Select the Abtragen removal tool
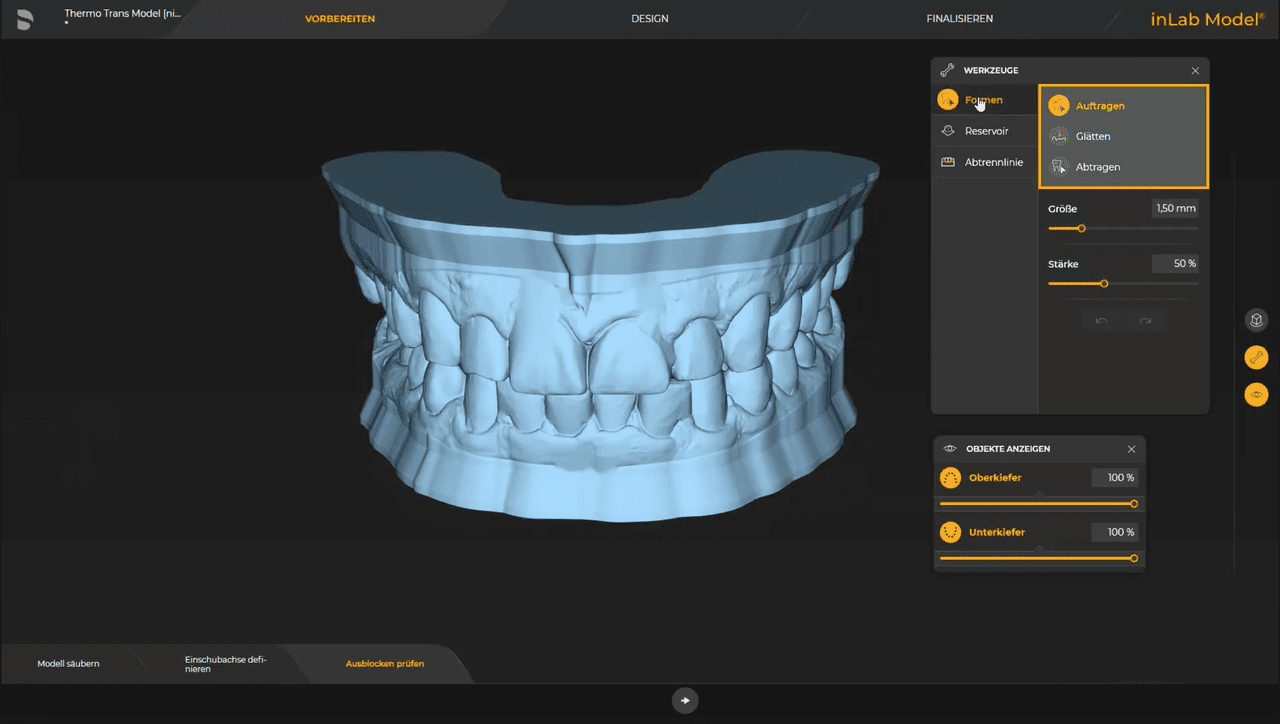Viewport: 1280px width, 724px height. [x=1097, y=167]
